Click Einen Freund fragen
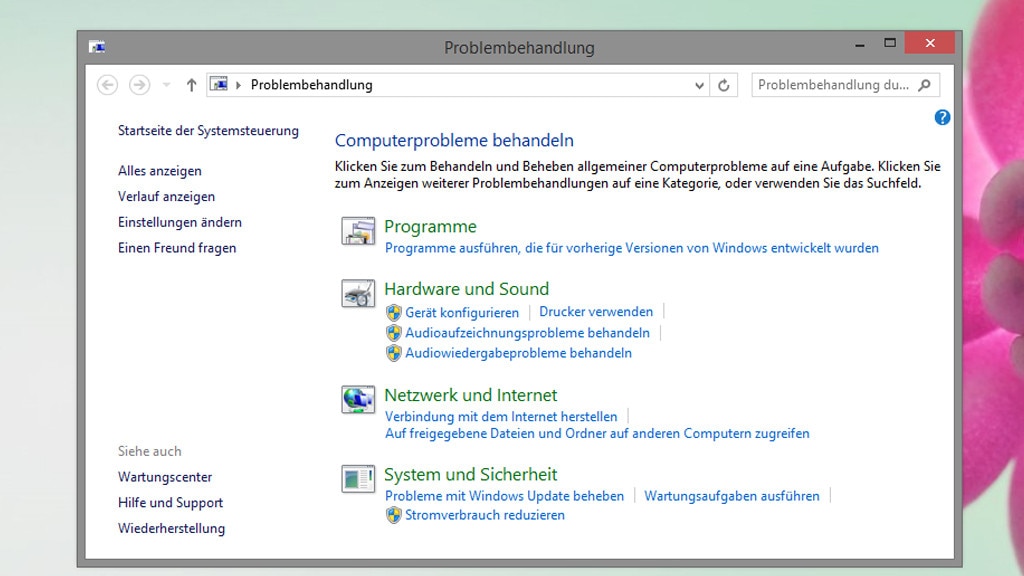 click(177, 248)
